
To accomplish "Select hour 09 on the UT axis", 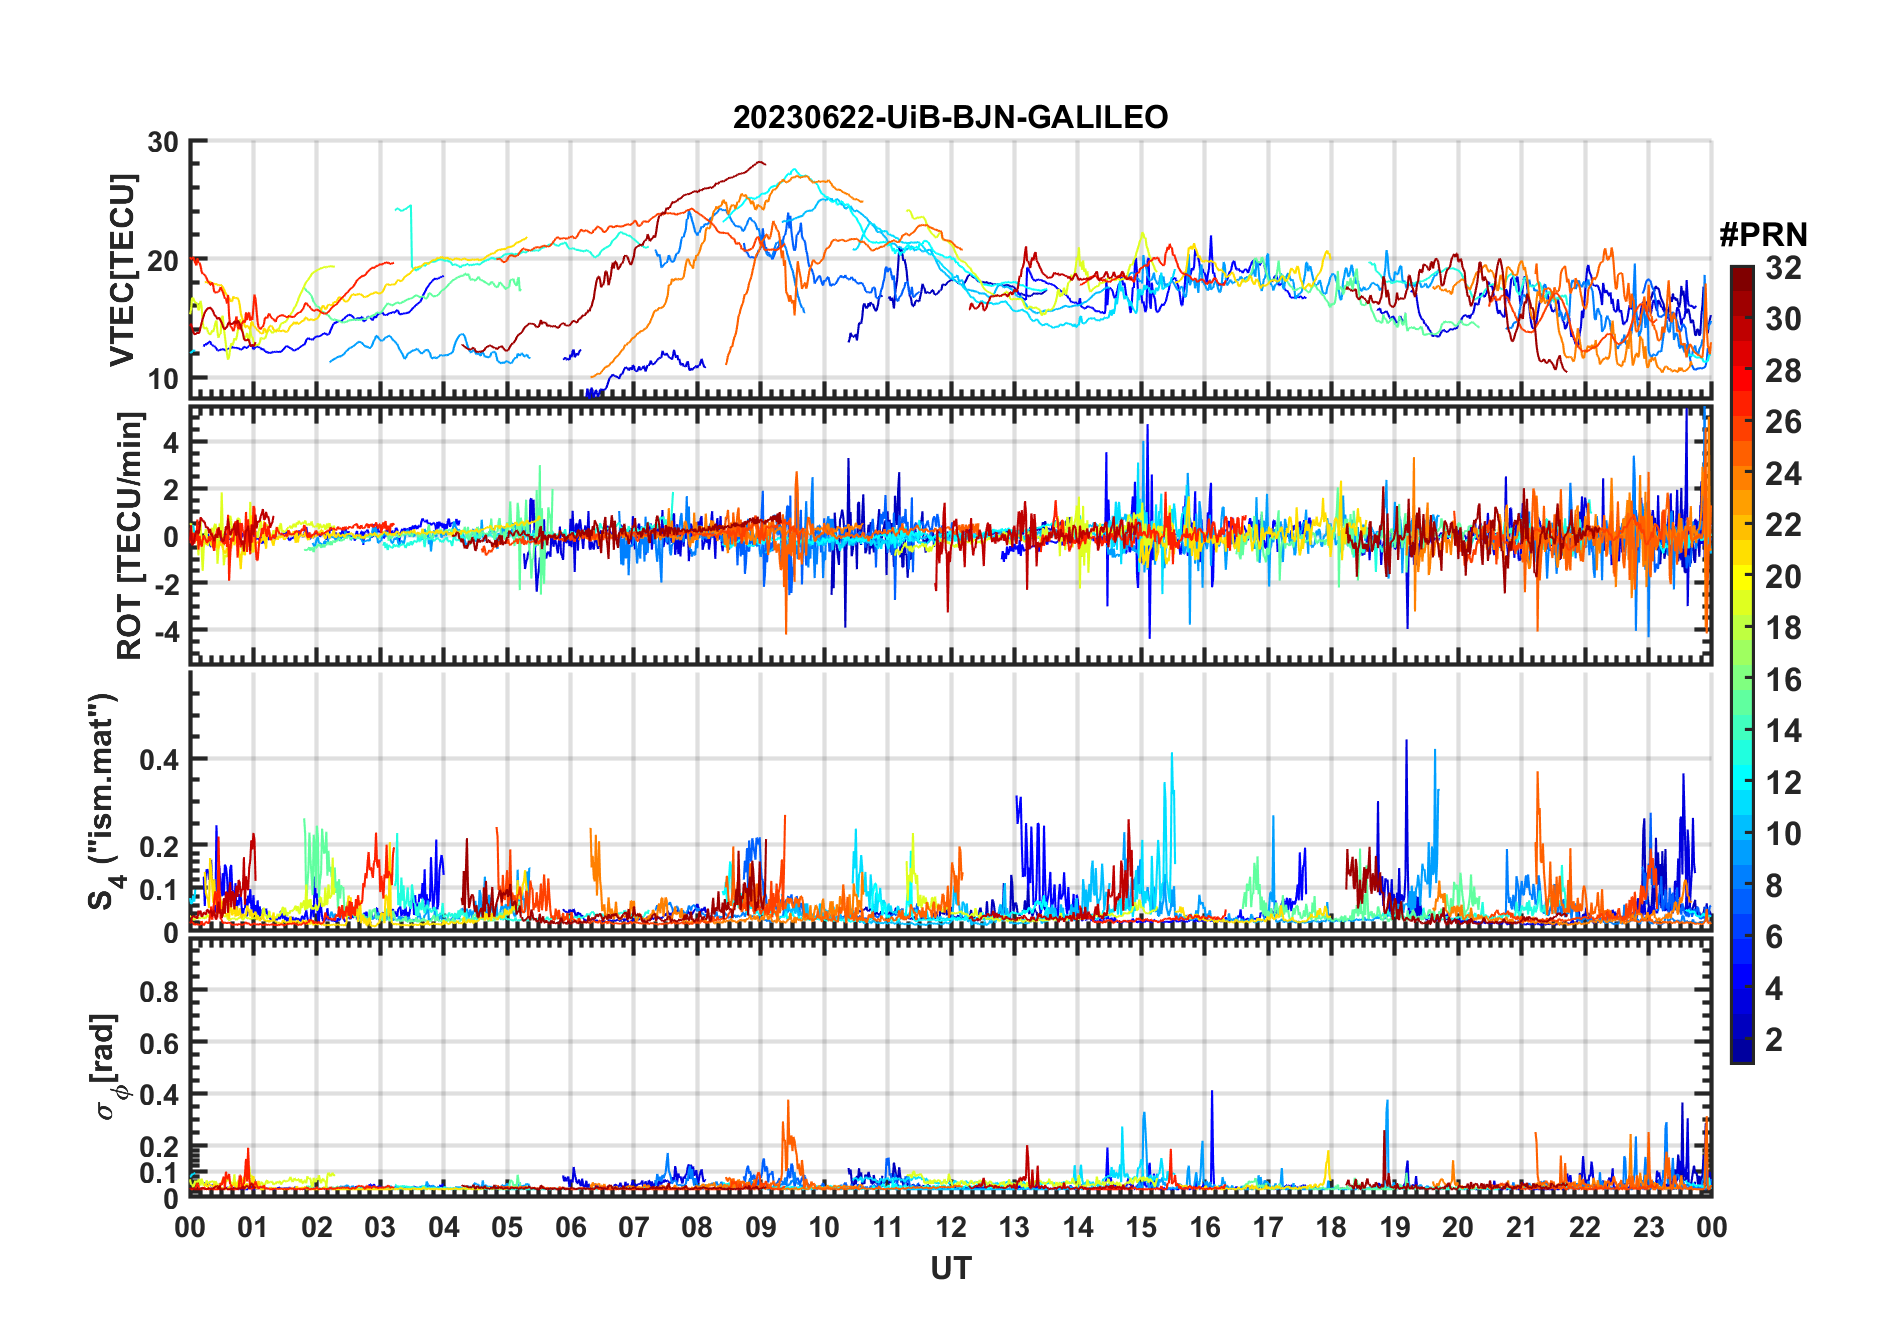I will 761,1227.
